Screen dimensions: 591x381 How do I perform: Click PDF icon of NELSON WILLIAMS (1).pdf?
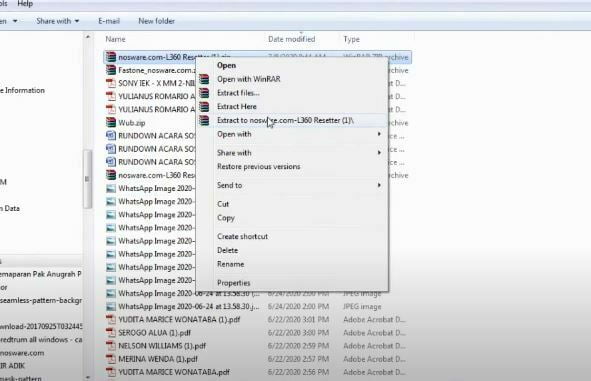pos(111,346)
